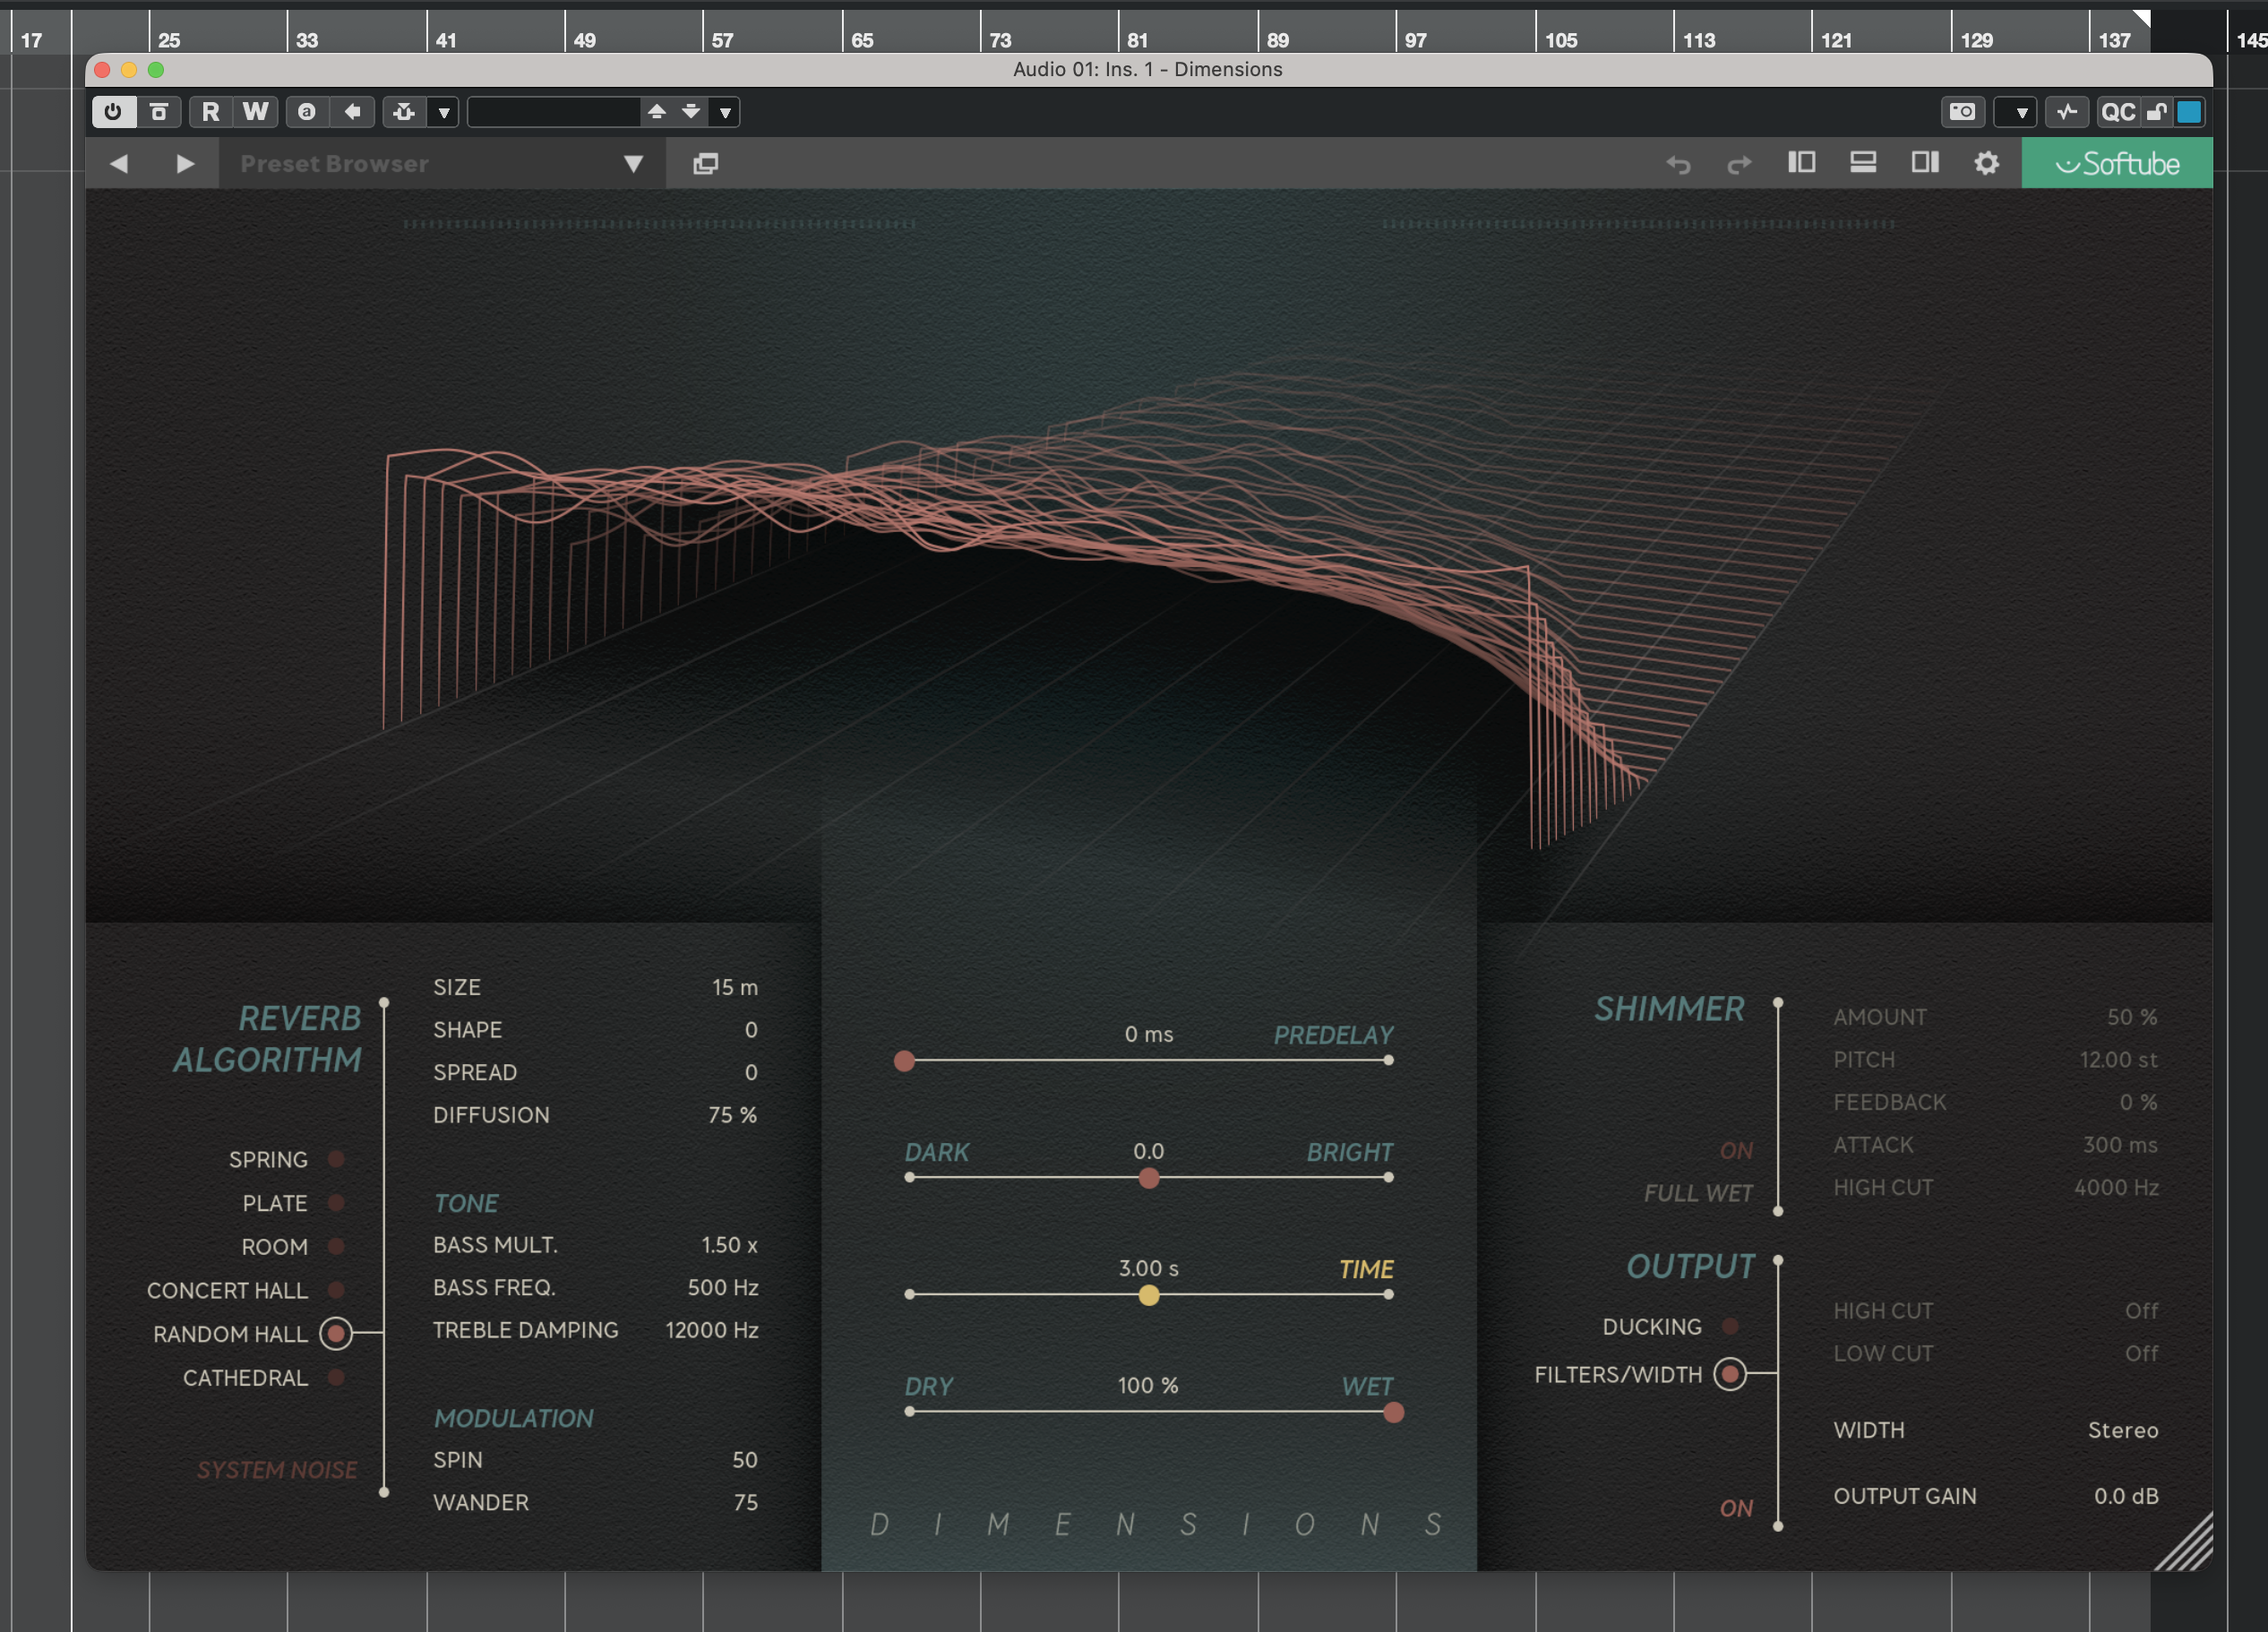2268x1632 pixels.
Task: Click the SYSTEM NOISE label
Action: [276, 1470]
